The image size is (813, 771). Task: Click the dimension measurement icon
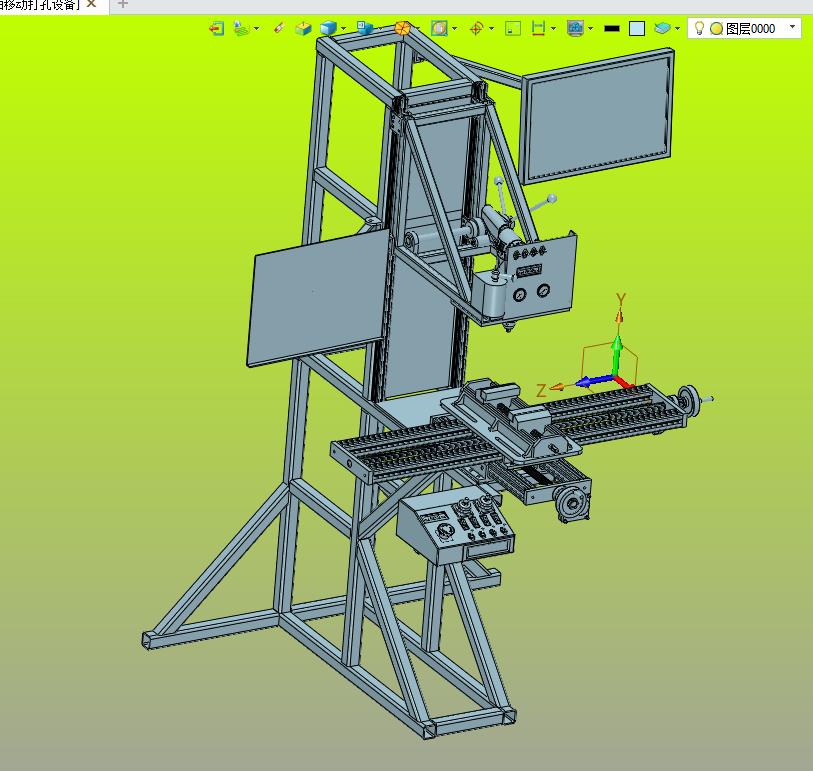point(539,28)
